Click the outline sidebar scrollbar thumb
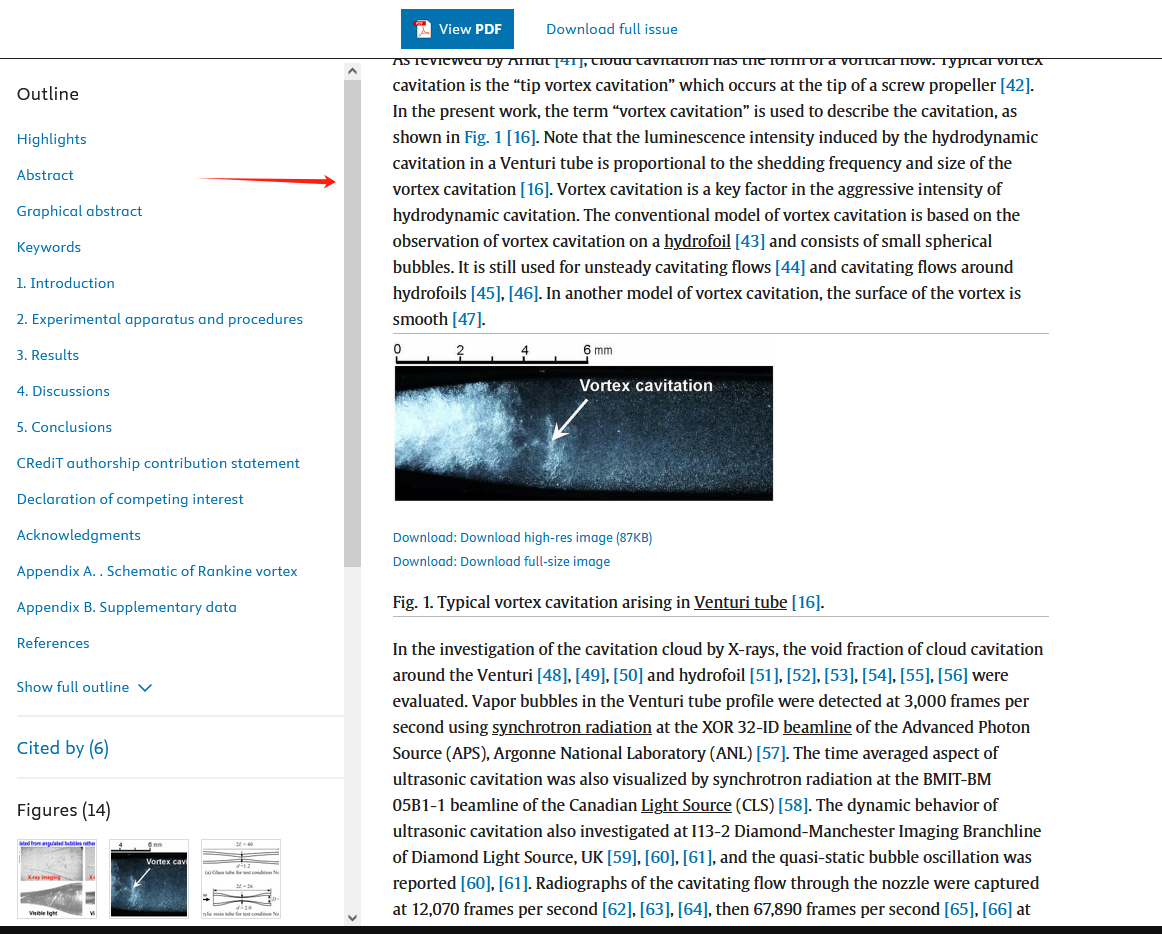 (x=353, y=323)
